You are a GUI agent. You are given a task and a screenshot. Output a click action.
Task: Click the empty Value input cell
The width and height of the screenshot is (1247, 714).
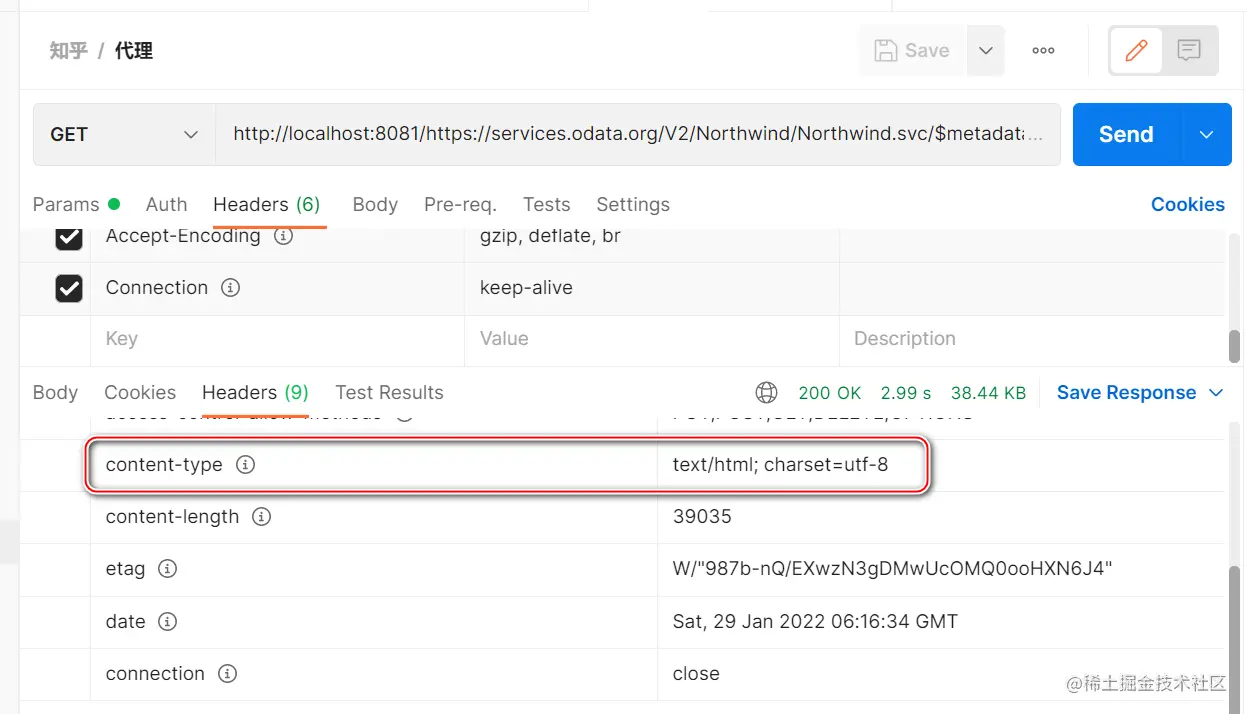click(652, 339)
